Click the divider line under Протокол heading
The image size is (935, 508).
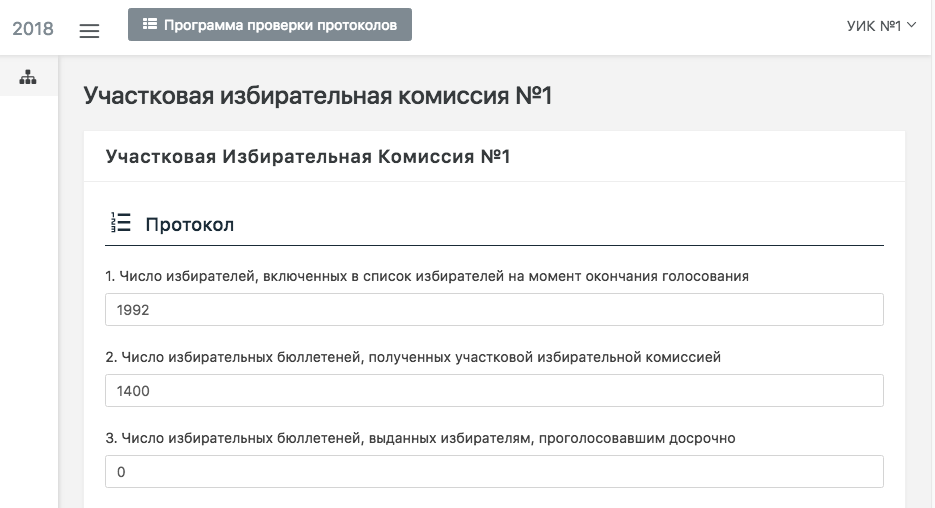494,245
